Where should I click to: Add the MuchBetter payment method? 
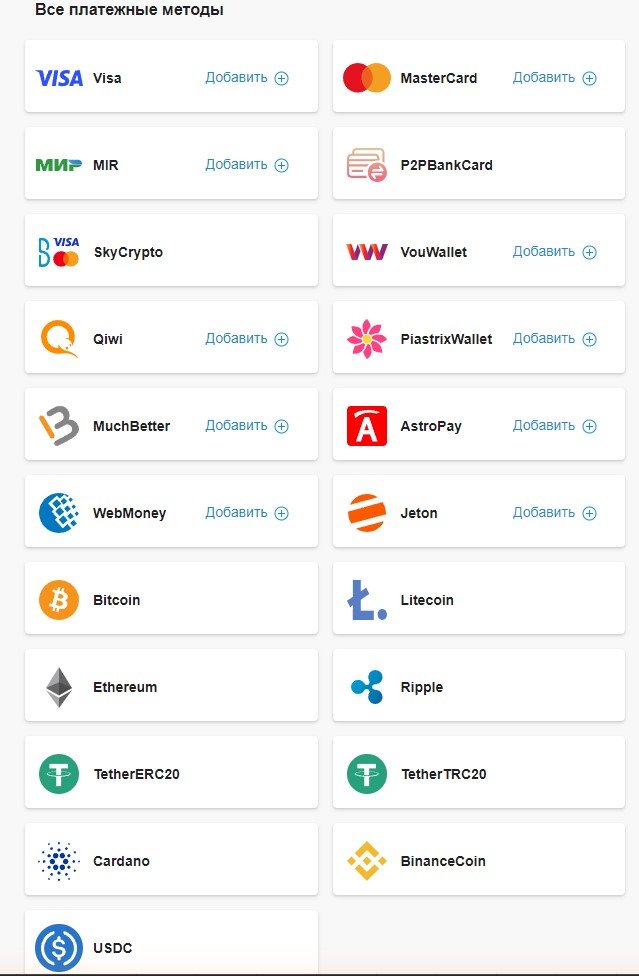coord(246,426)
